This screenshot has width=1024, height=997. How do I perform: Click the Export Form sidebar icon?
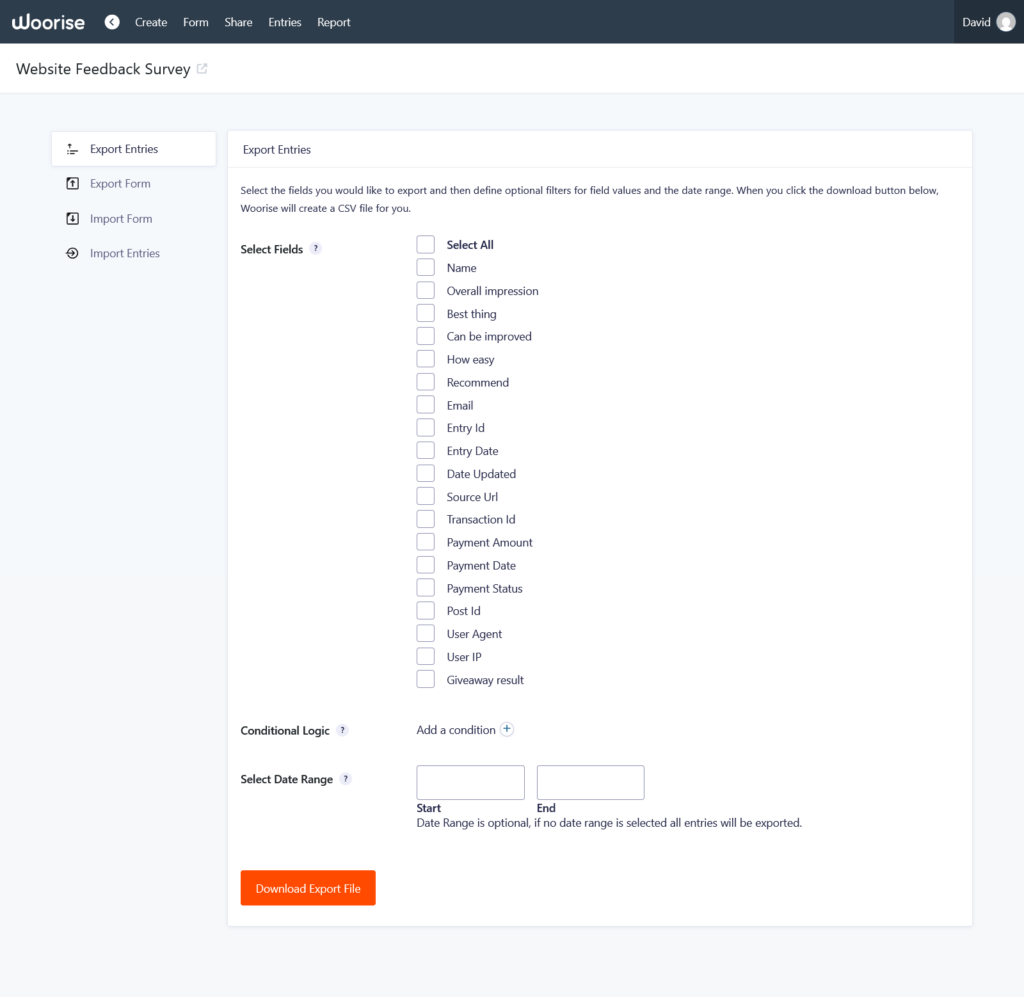point(72,183)
